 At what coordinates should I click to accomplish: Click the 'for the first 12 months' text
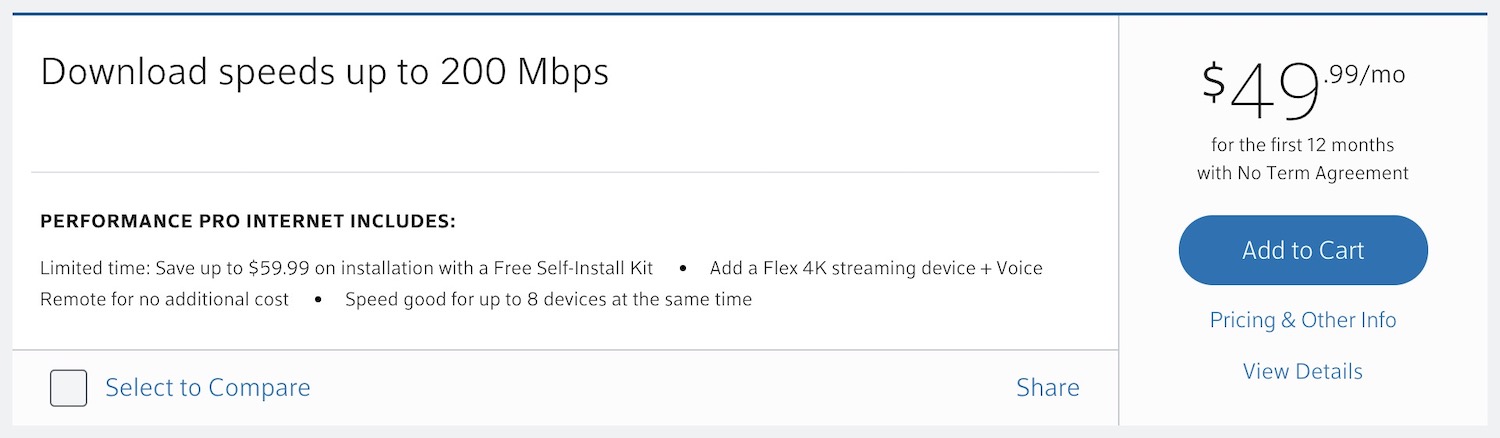click(1302, 145)
